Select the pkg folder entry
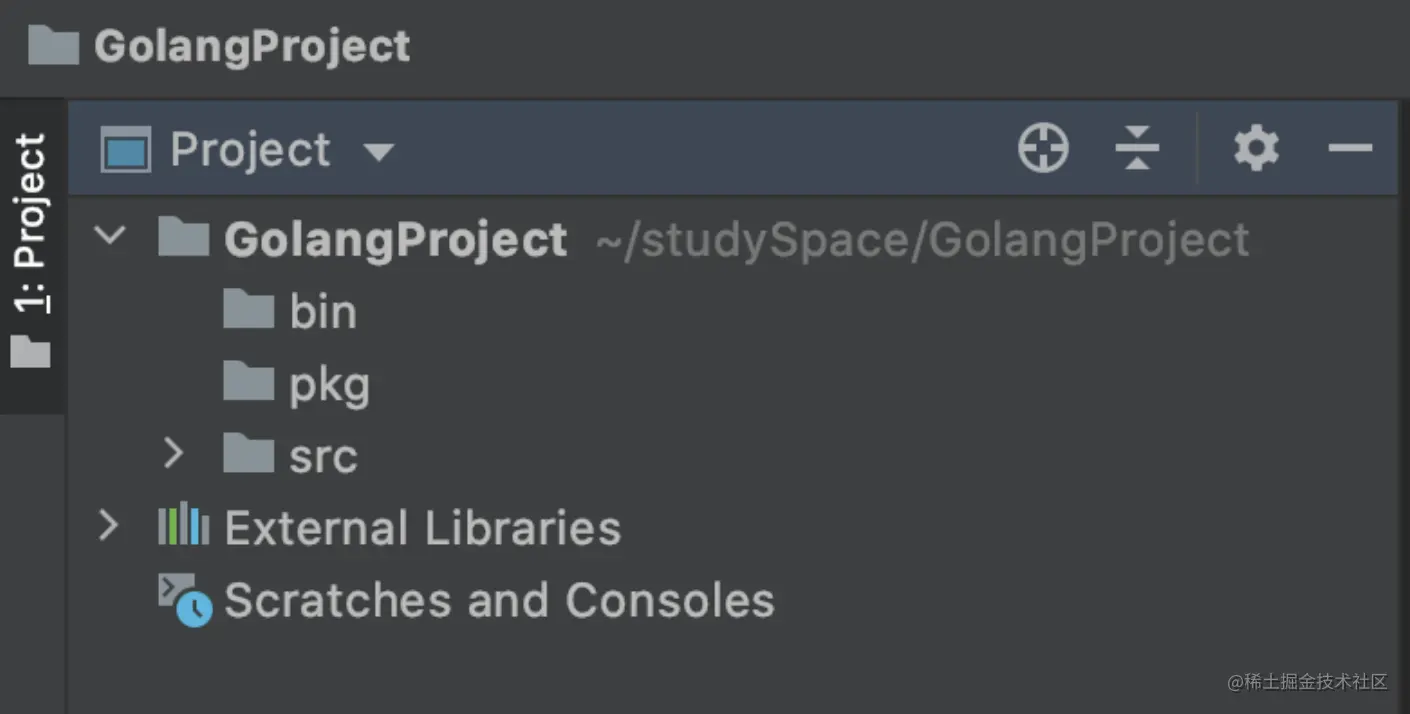This screenshot has height=714, width=1410. (x=330, y=382)
